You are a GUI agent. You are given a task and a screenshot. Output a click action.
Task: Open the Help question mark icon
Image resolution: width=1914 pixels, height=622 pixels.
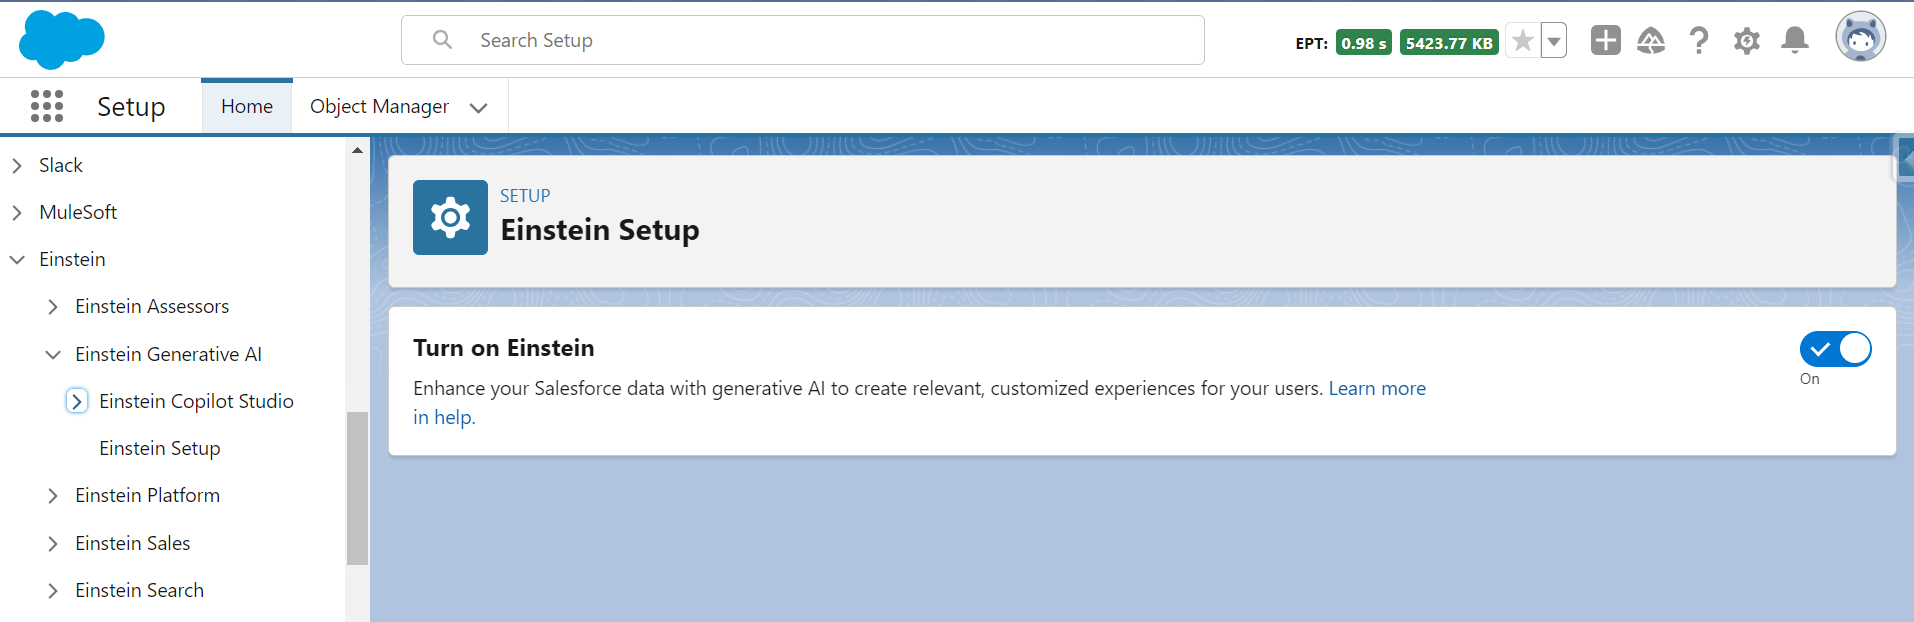(x=1699, y=40)
